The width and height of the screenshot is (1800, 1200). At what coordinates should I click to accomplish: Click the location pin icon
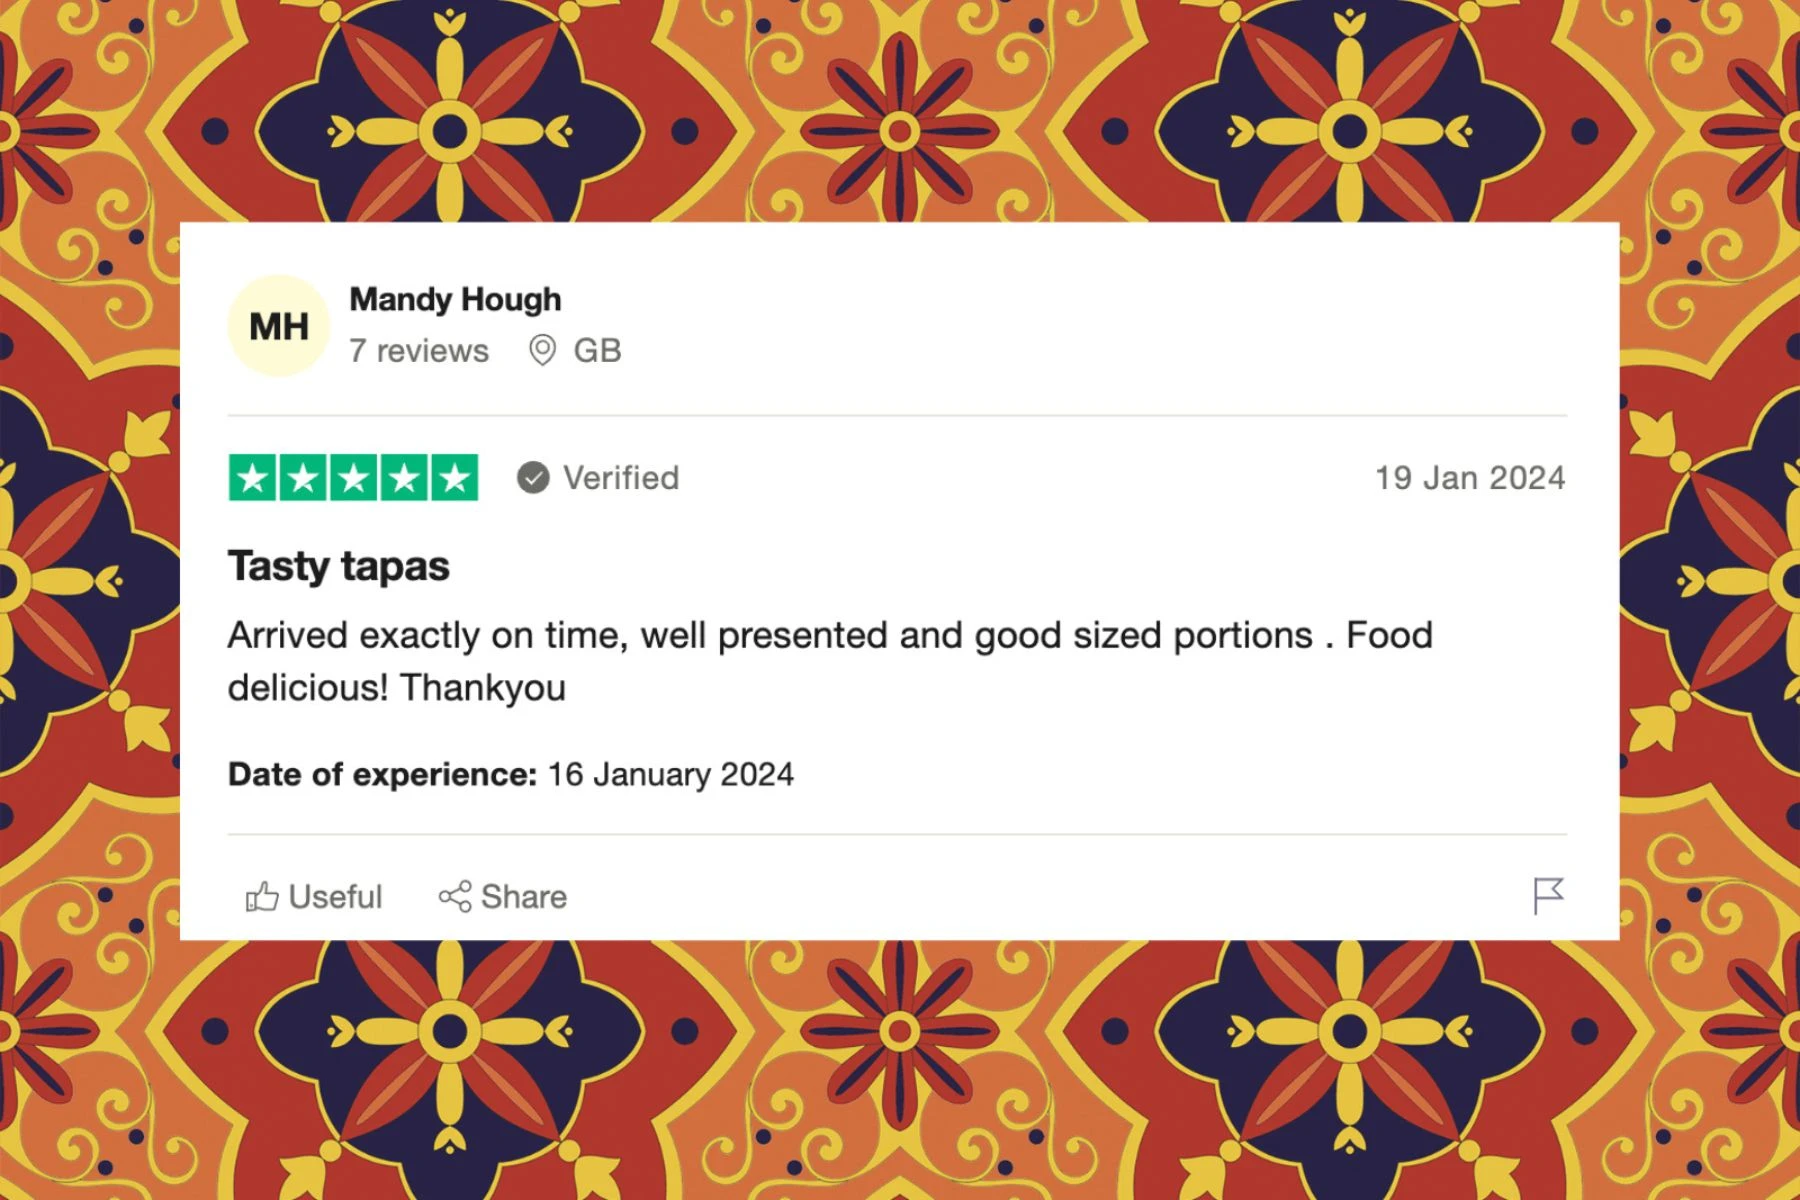542,351
